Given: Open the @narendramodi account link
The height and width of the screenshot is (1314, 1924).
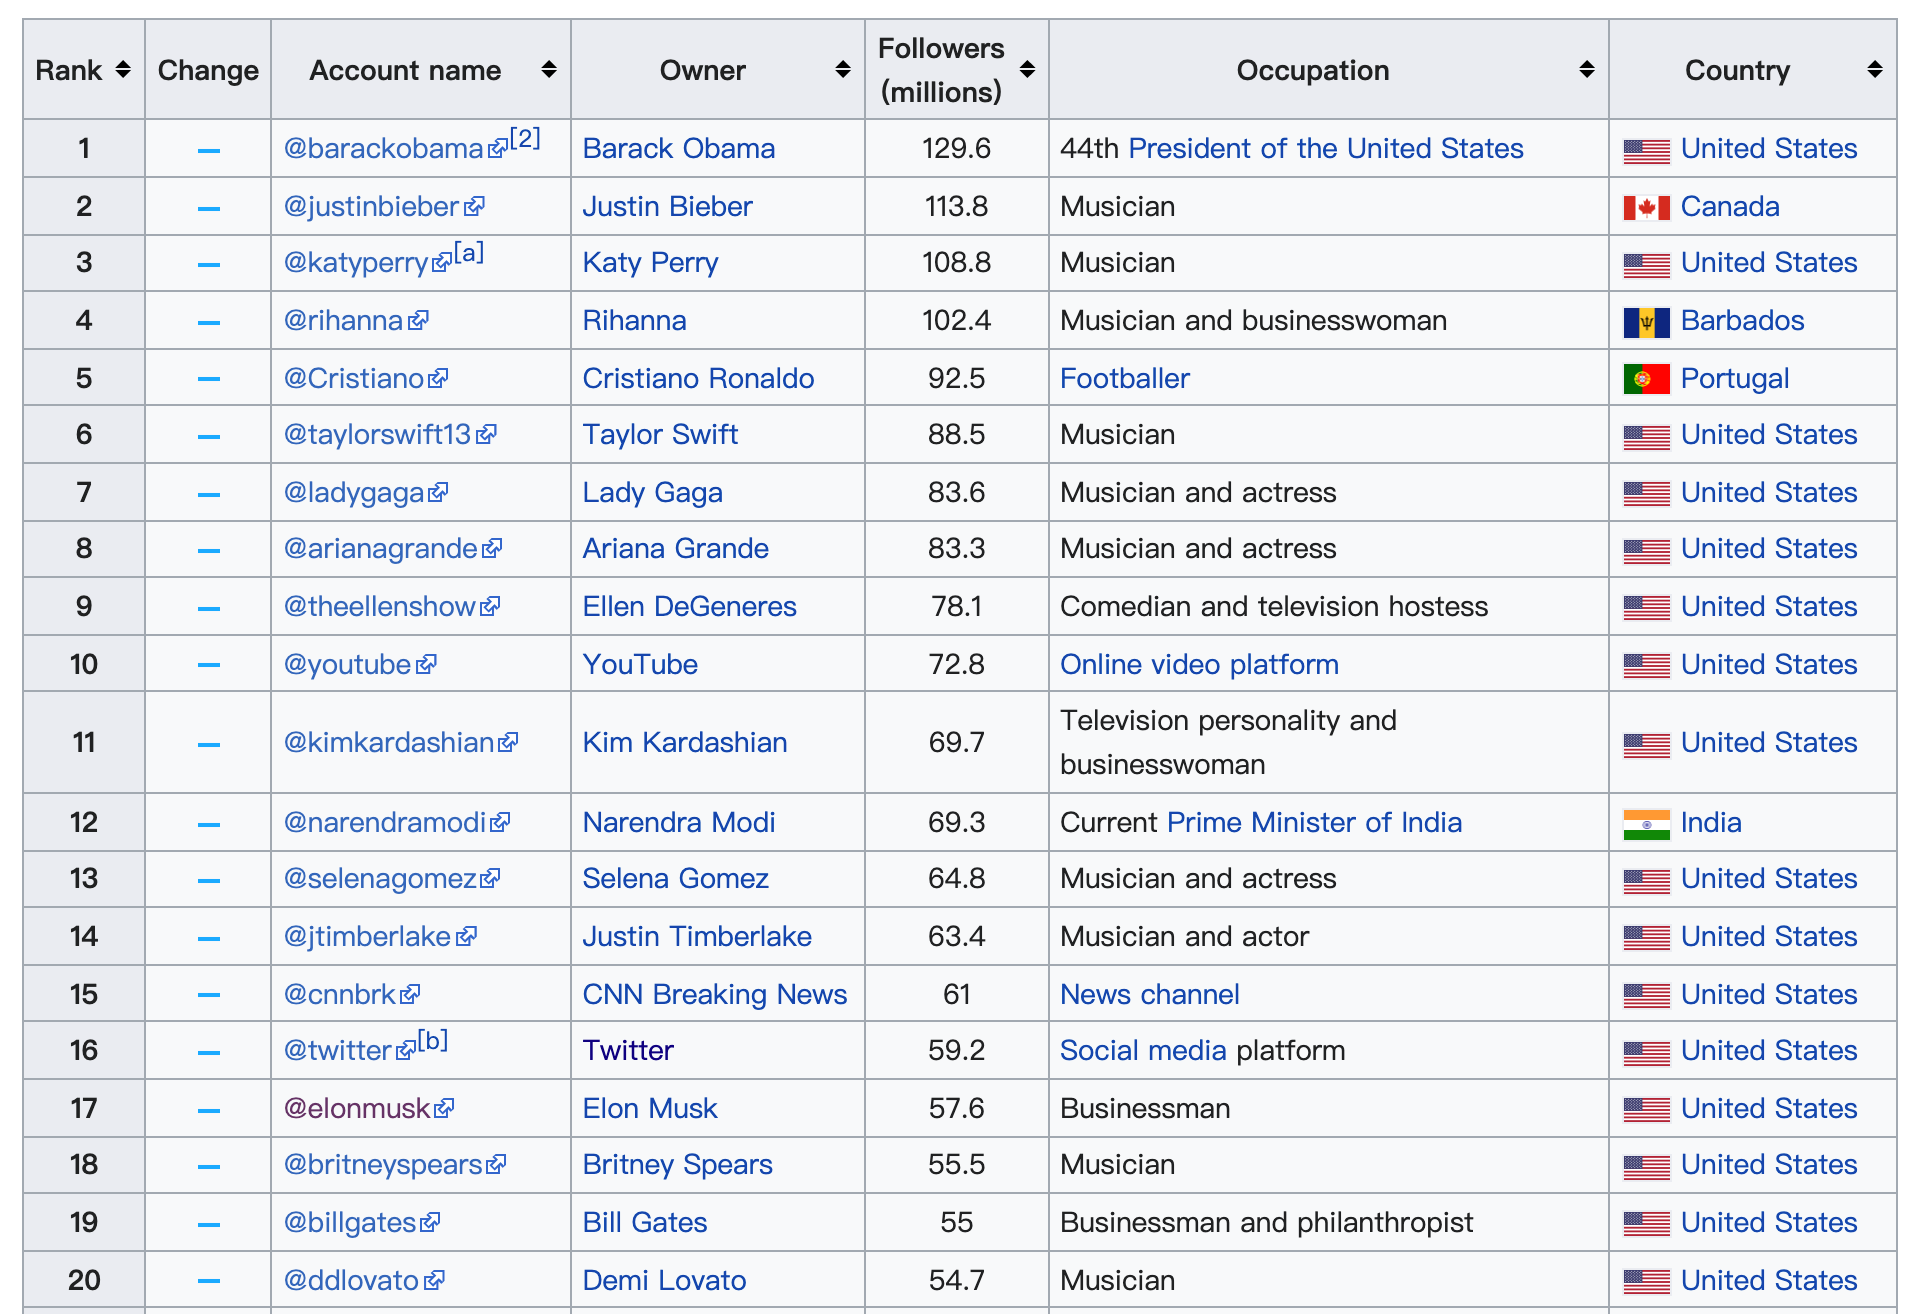Looking at the screenshot, I should click(x=384, y=822).
